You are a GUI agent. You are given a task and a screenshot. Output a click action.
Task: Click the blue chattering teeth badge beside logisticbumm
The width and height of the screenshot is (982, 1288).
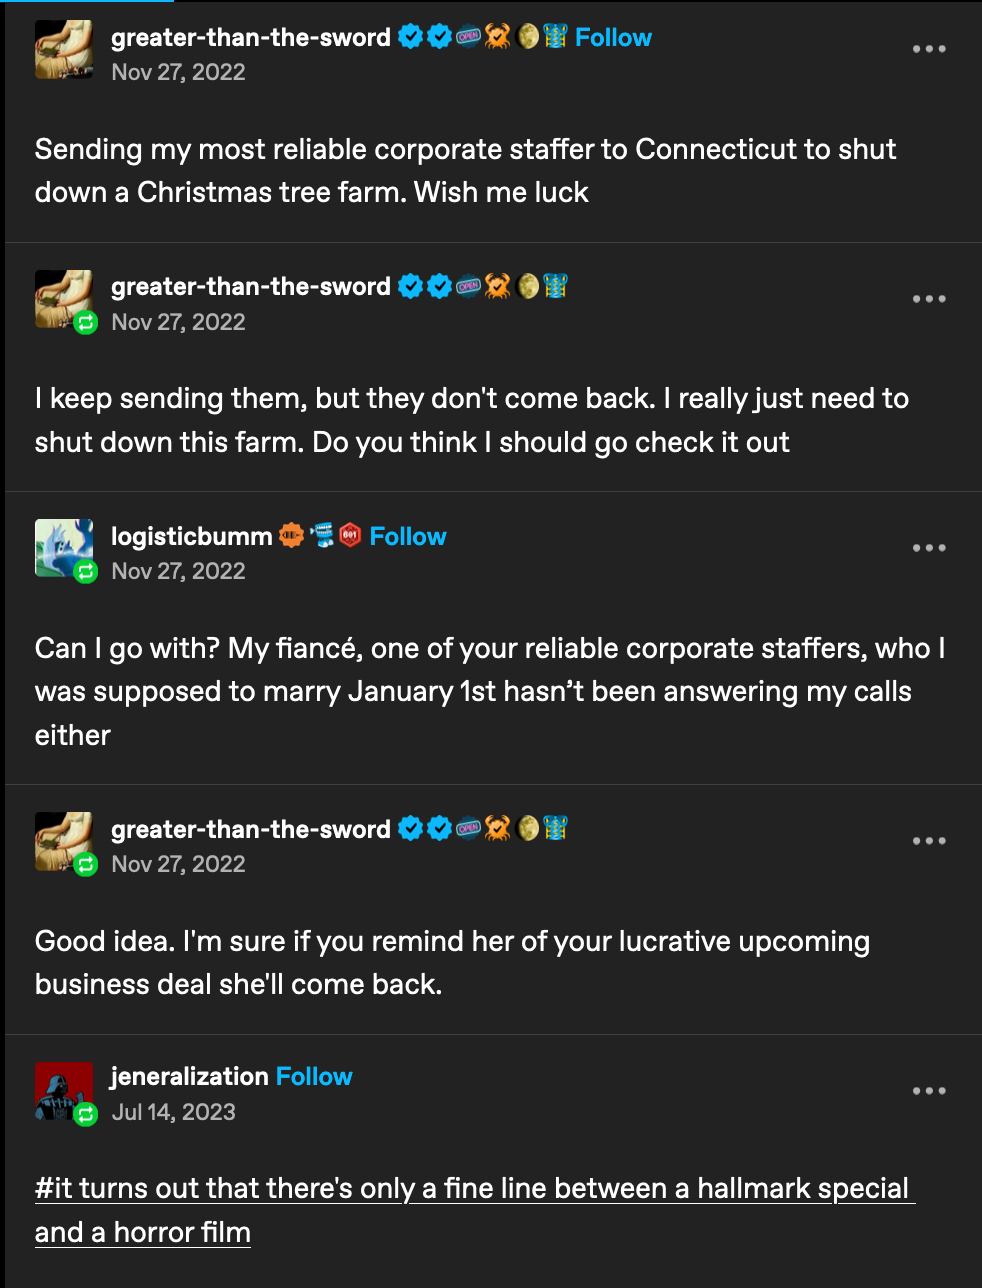321,536
